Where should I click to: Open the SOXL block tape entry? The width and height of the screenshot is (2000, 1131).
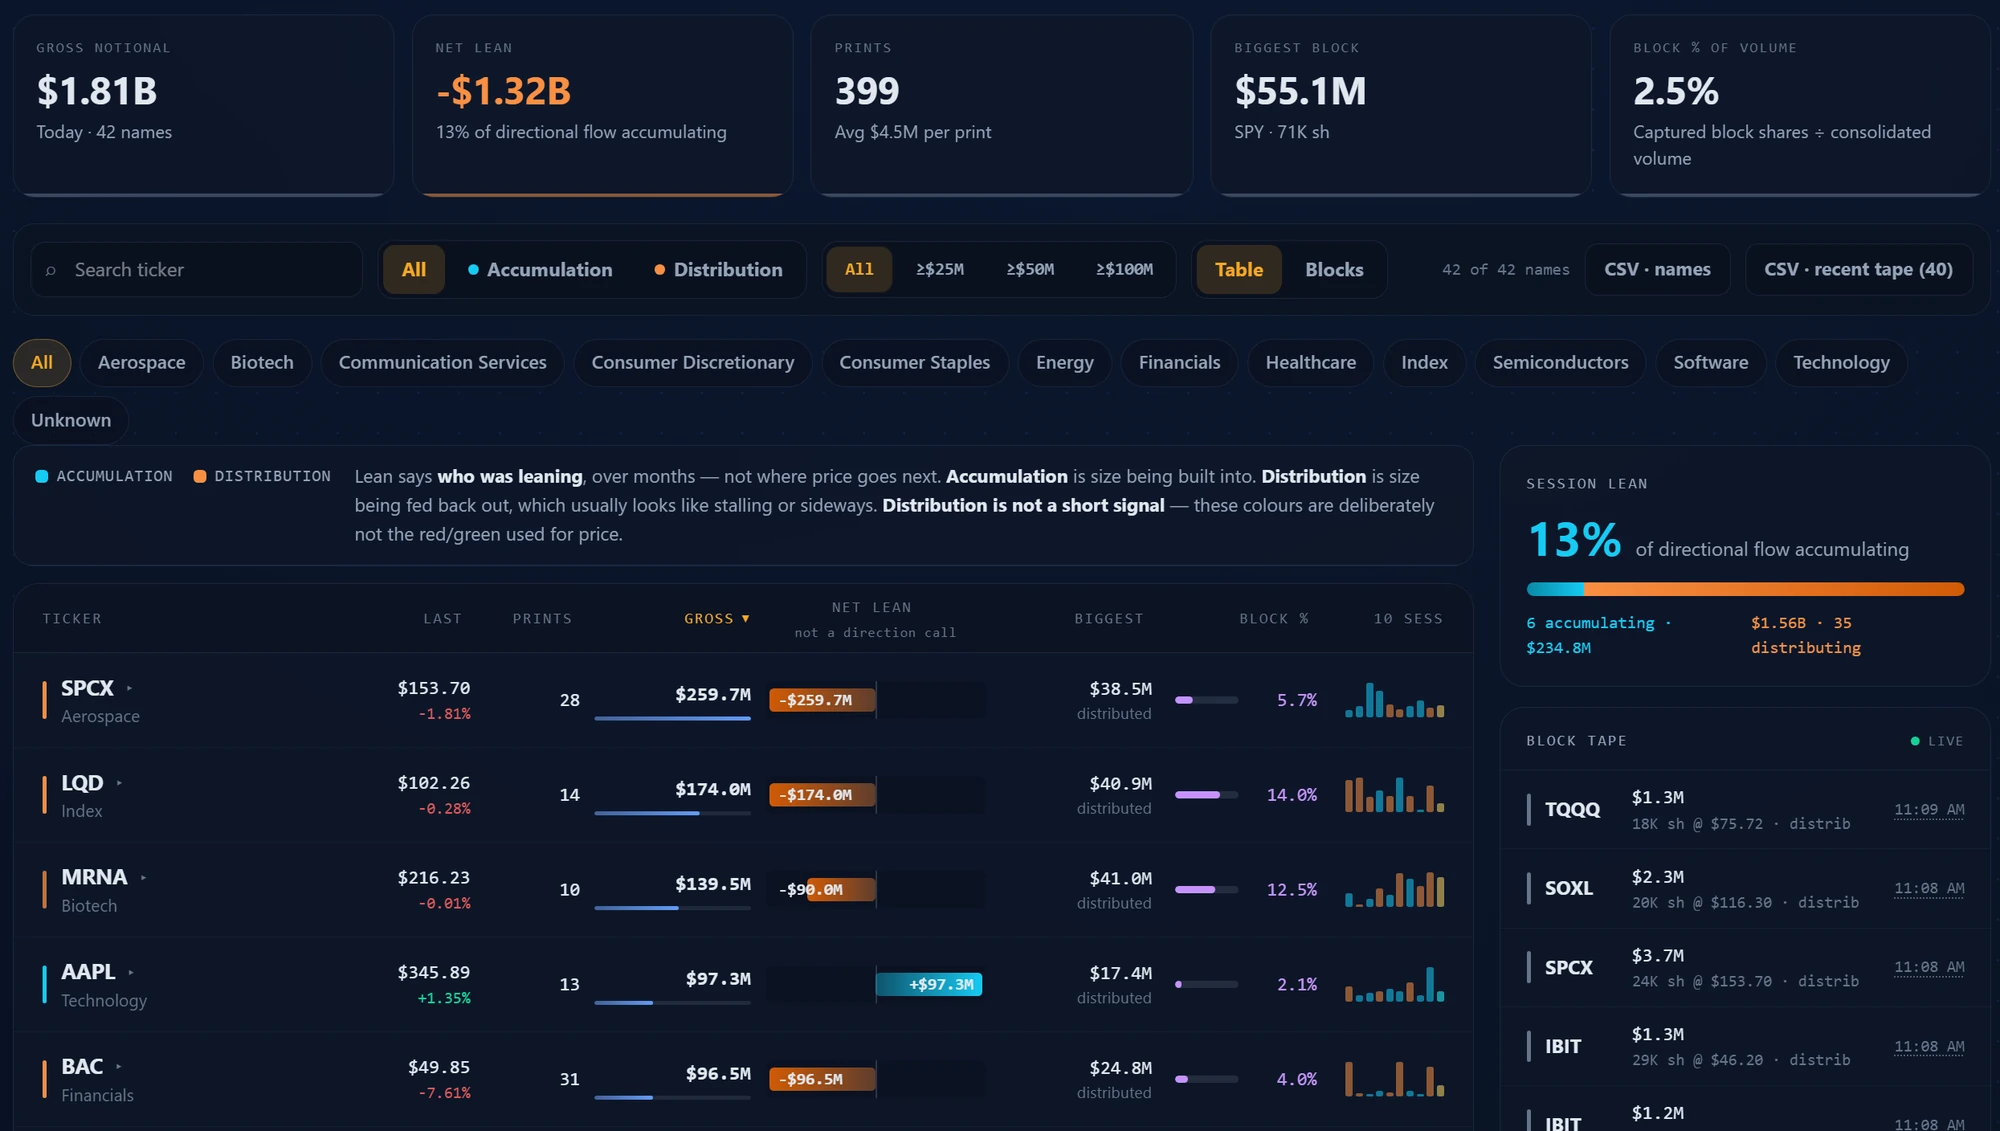pos(1745,889)
